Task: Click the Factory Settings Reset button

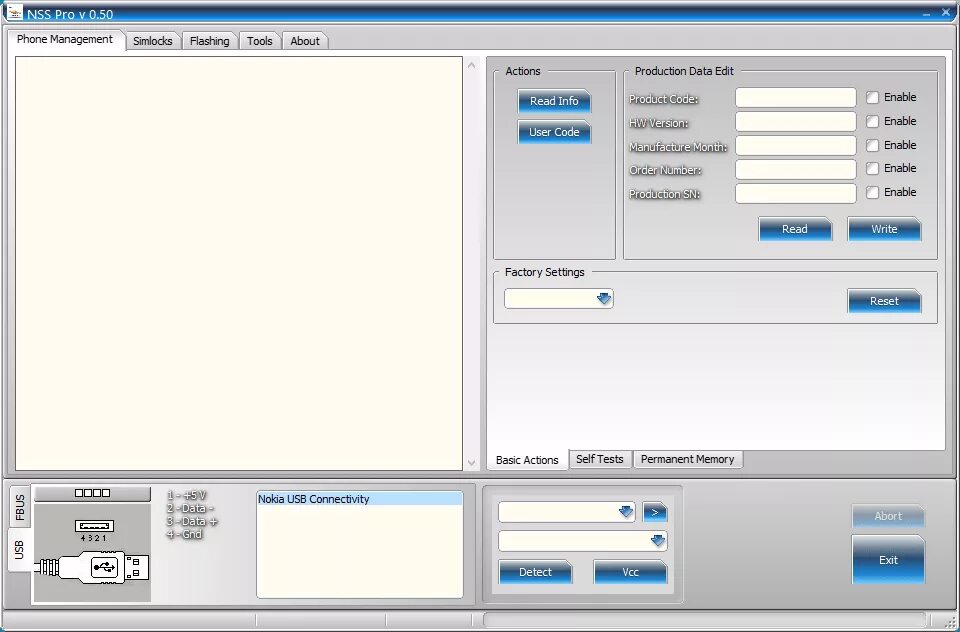Action: click(x=884, y=301)
